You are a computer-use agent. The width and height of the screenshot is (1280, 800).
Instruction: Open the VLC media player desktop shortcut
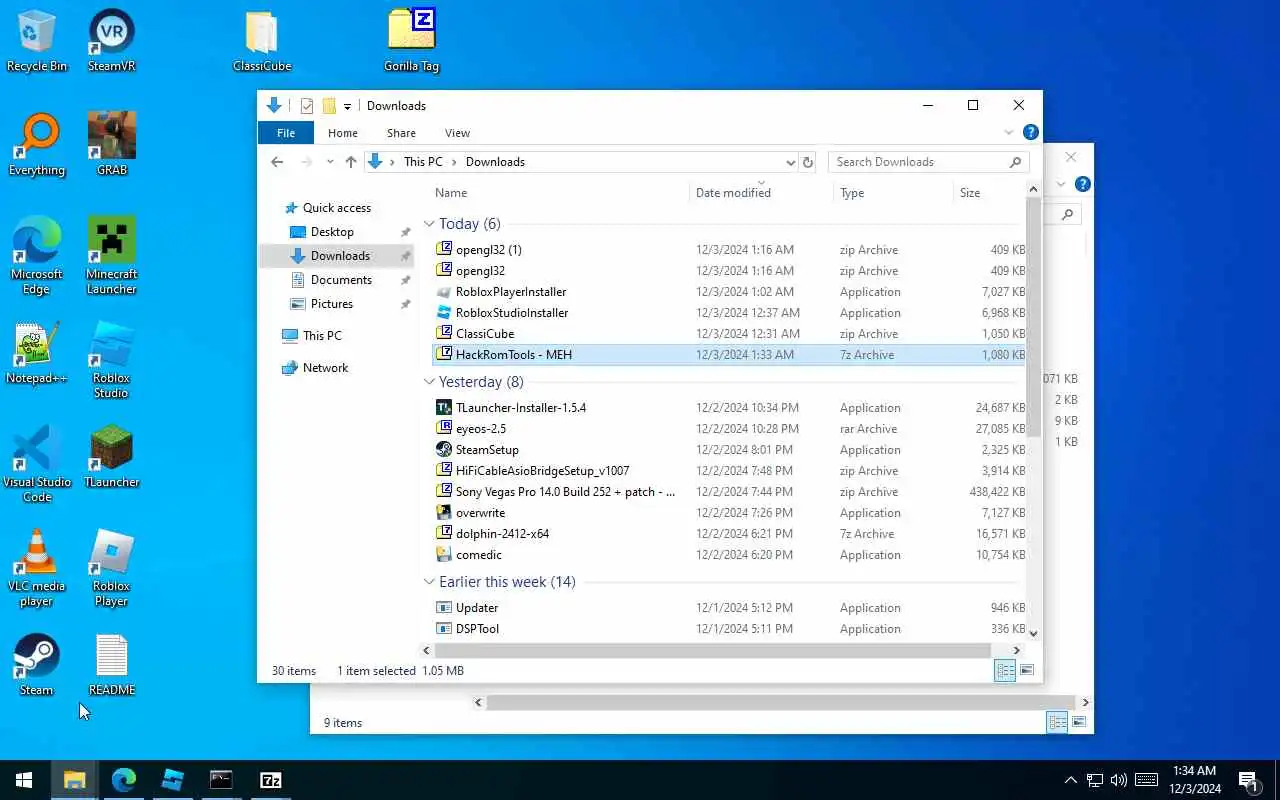pos(36,568)
